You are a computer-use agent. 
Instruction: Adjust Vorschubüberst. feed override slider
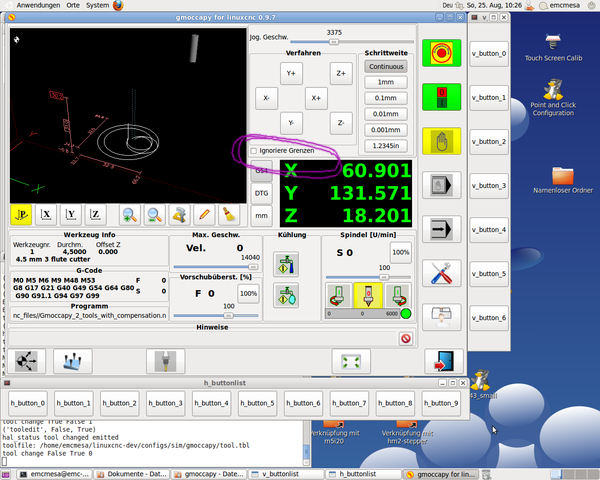pos(228,315)
